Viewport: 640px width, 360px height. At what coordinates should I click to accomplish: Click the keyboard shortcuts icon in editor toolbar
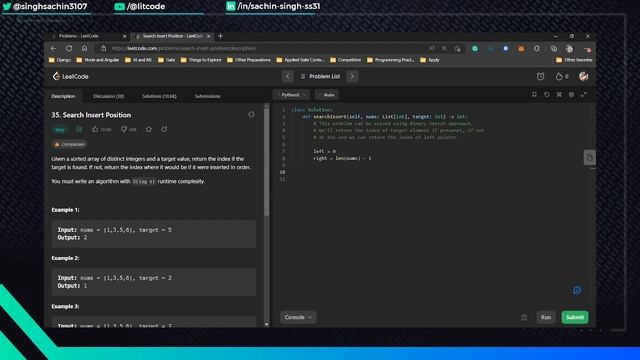click(x=559, y=95)
